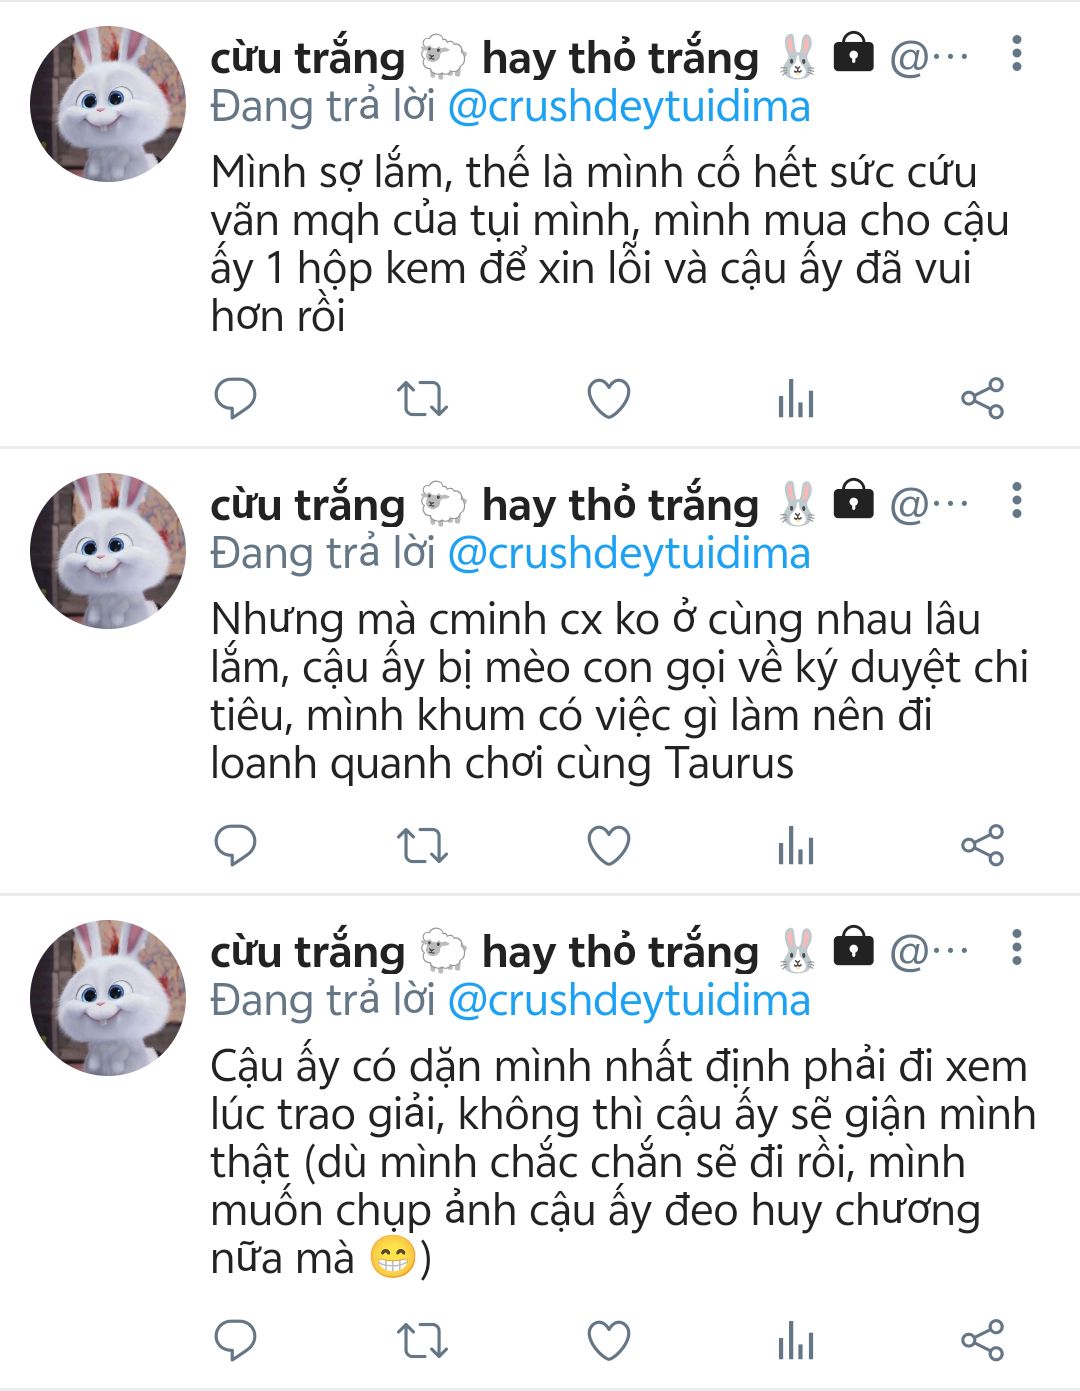1080x1391 pixels.
Task: Reply to the ice cream apology tweet
Action: [236, 398]
